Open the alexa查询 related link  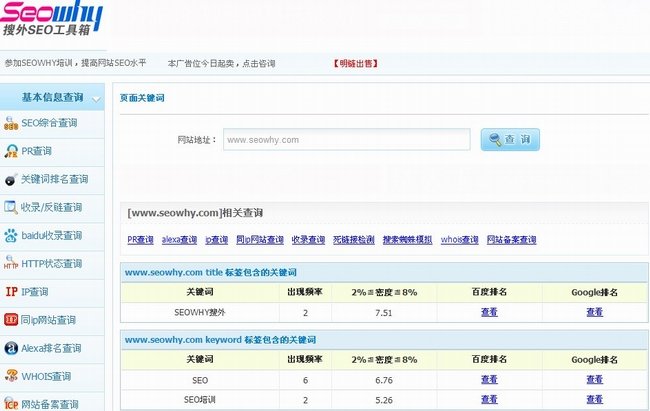pyautogui.click(x=179, y=240)
